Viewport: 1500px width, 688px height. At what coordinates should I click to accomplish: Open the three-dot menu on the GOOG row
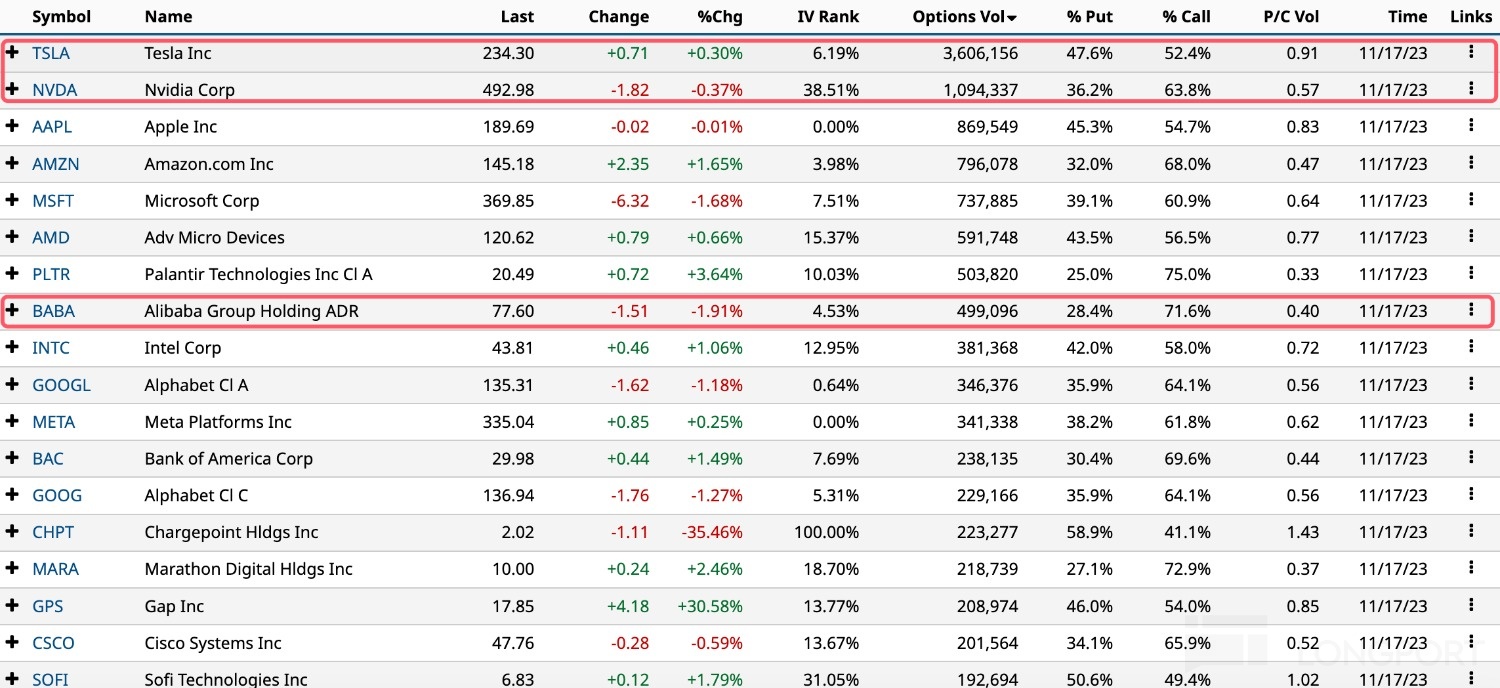pyautogui.click(x=1471, y=496)
